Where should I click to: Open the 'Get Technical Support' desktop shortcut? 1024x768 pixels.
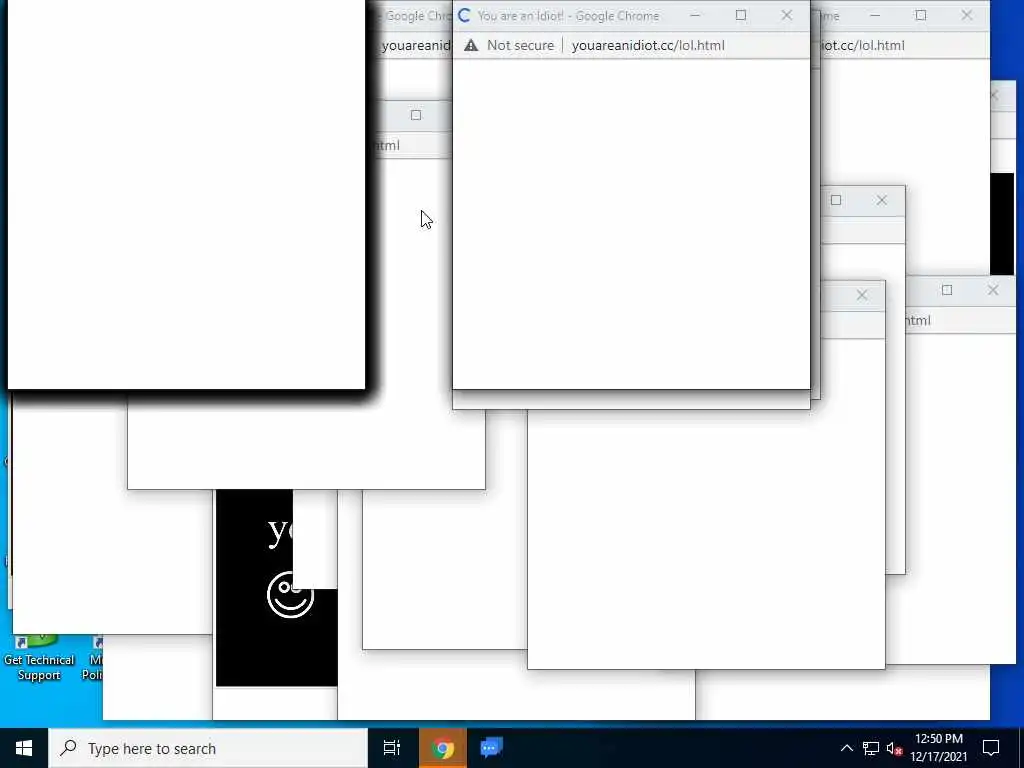[39, 656]
